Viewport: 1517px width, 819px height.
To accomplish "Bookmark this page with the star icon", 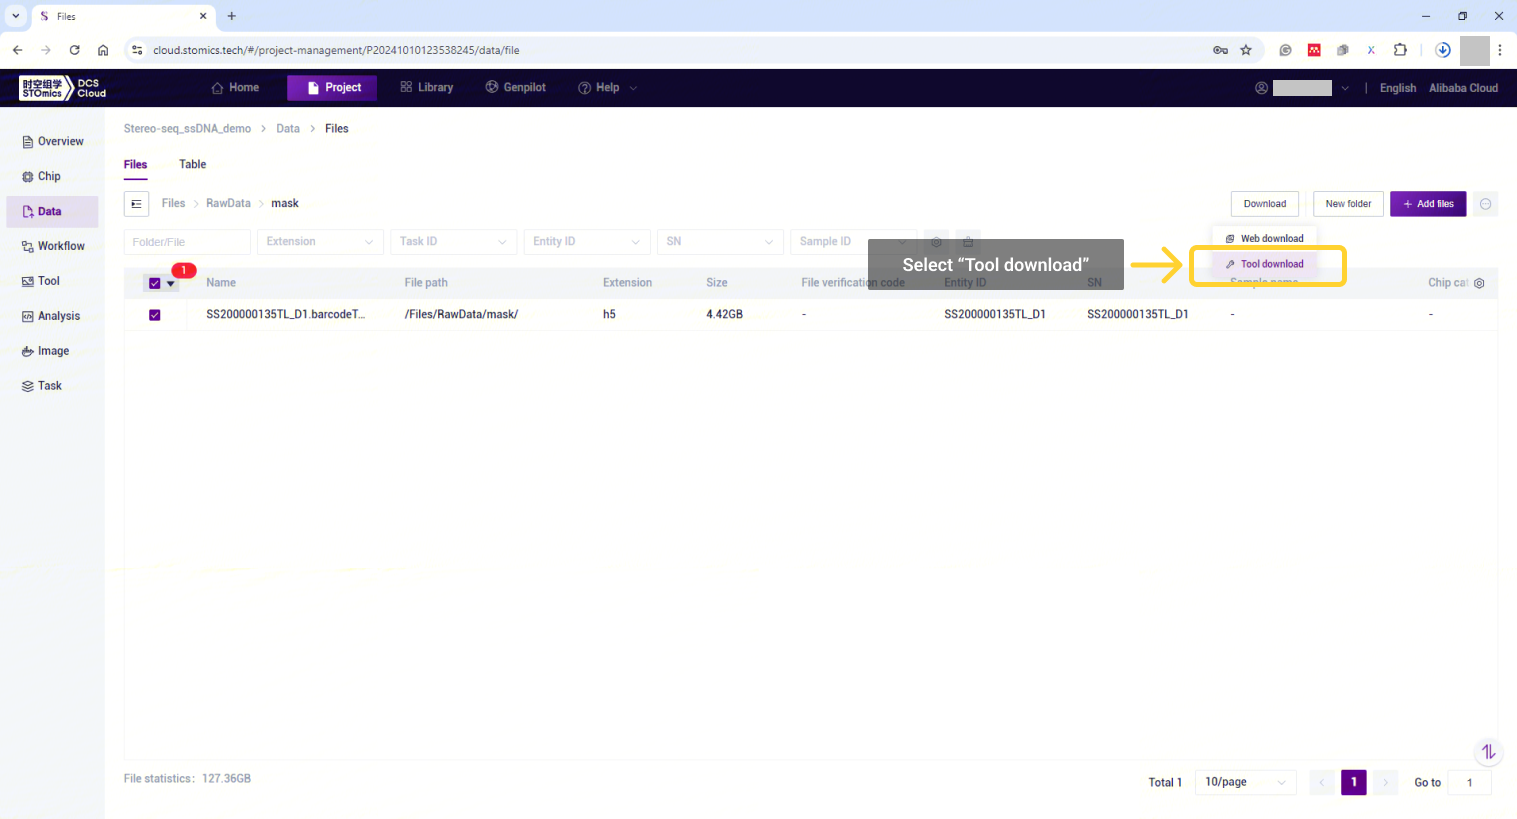I will point(1246,50).
